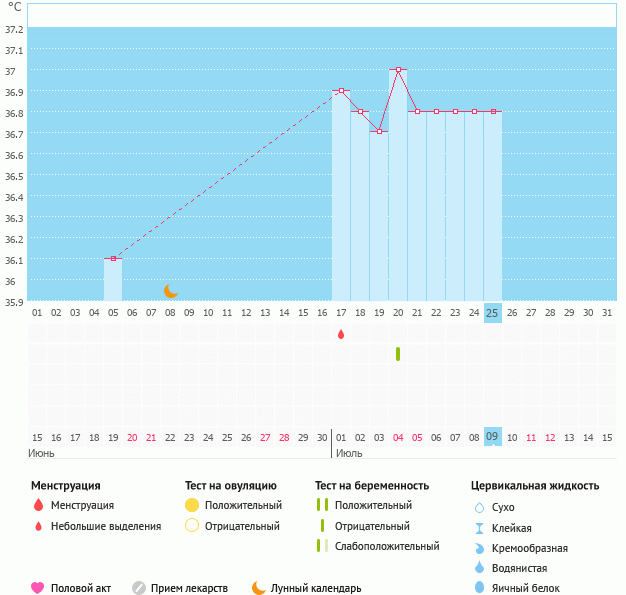The width and height of the screenshot is (626, 595).
Task: Click the Цервикальная жидкость heading
Action: tap(535, 486)
